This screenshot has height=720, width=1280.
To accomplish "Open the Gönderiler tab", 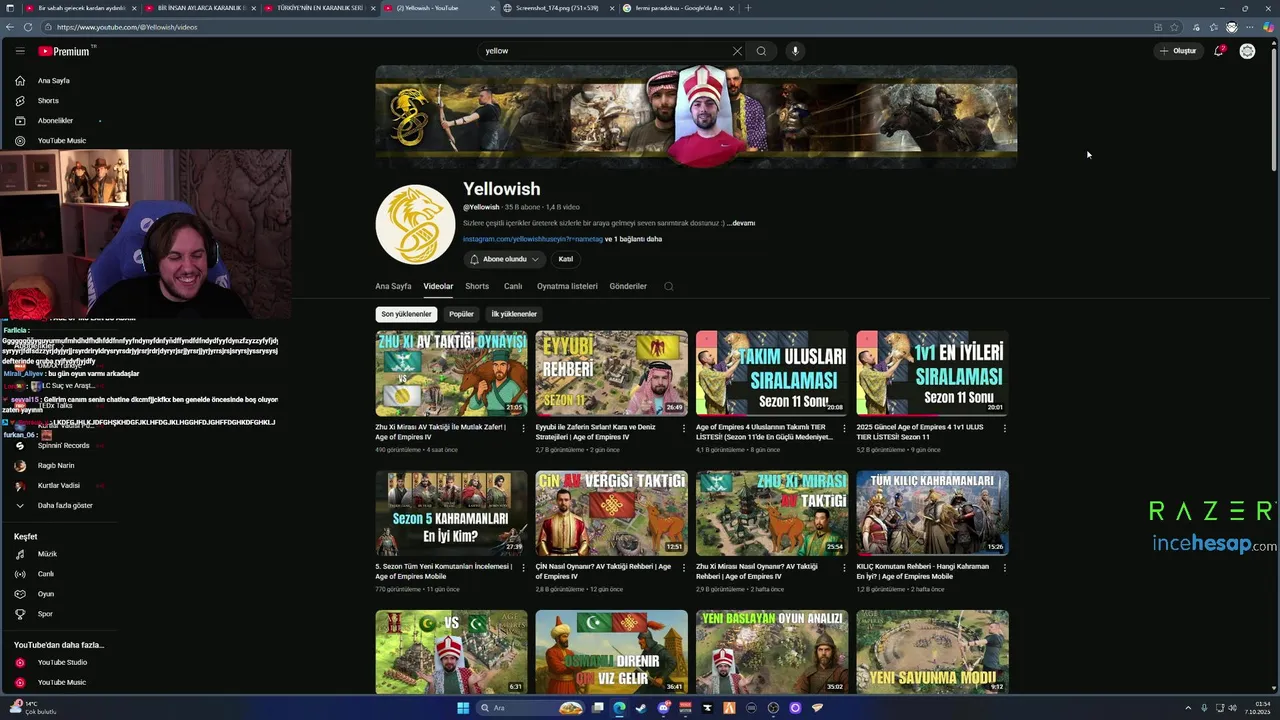I will pos(628,286).
